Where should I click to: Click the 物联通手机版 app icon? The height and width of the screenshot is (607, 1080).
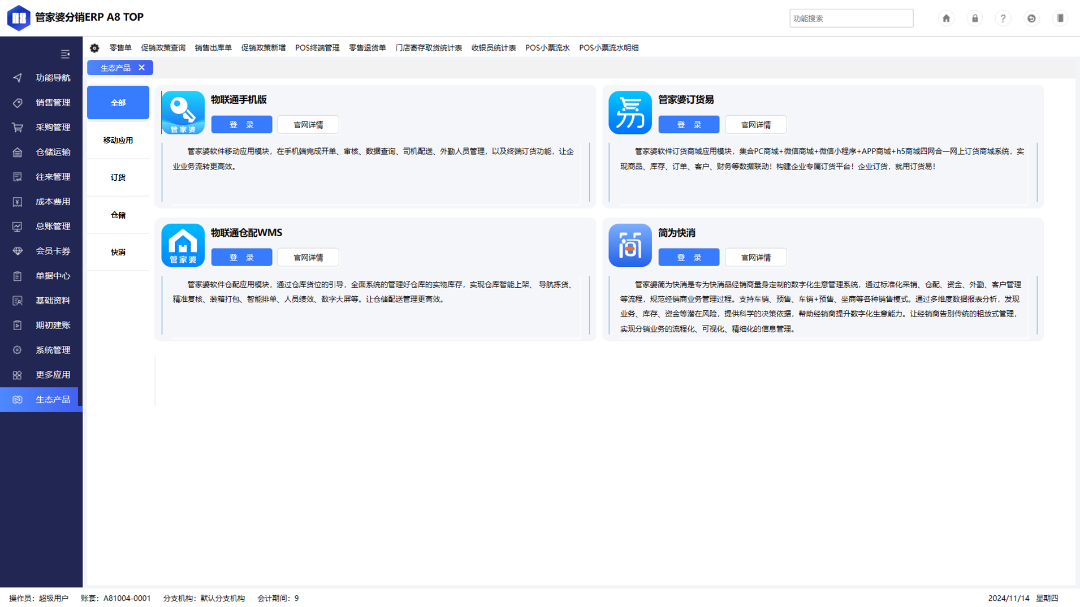click(183, 112)
